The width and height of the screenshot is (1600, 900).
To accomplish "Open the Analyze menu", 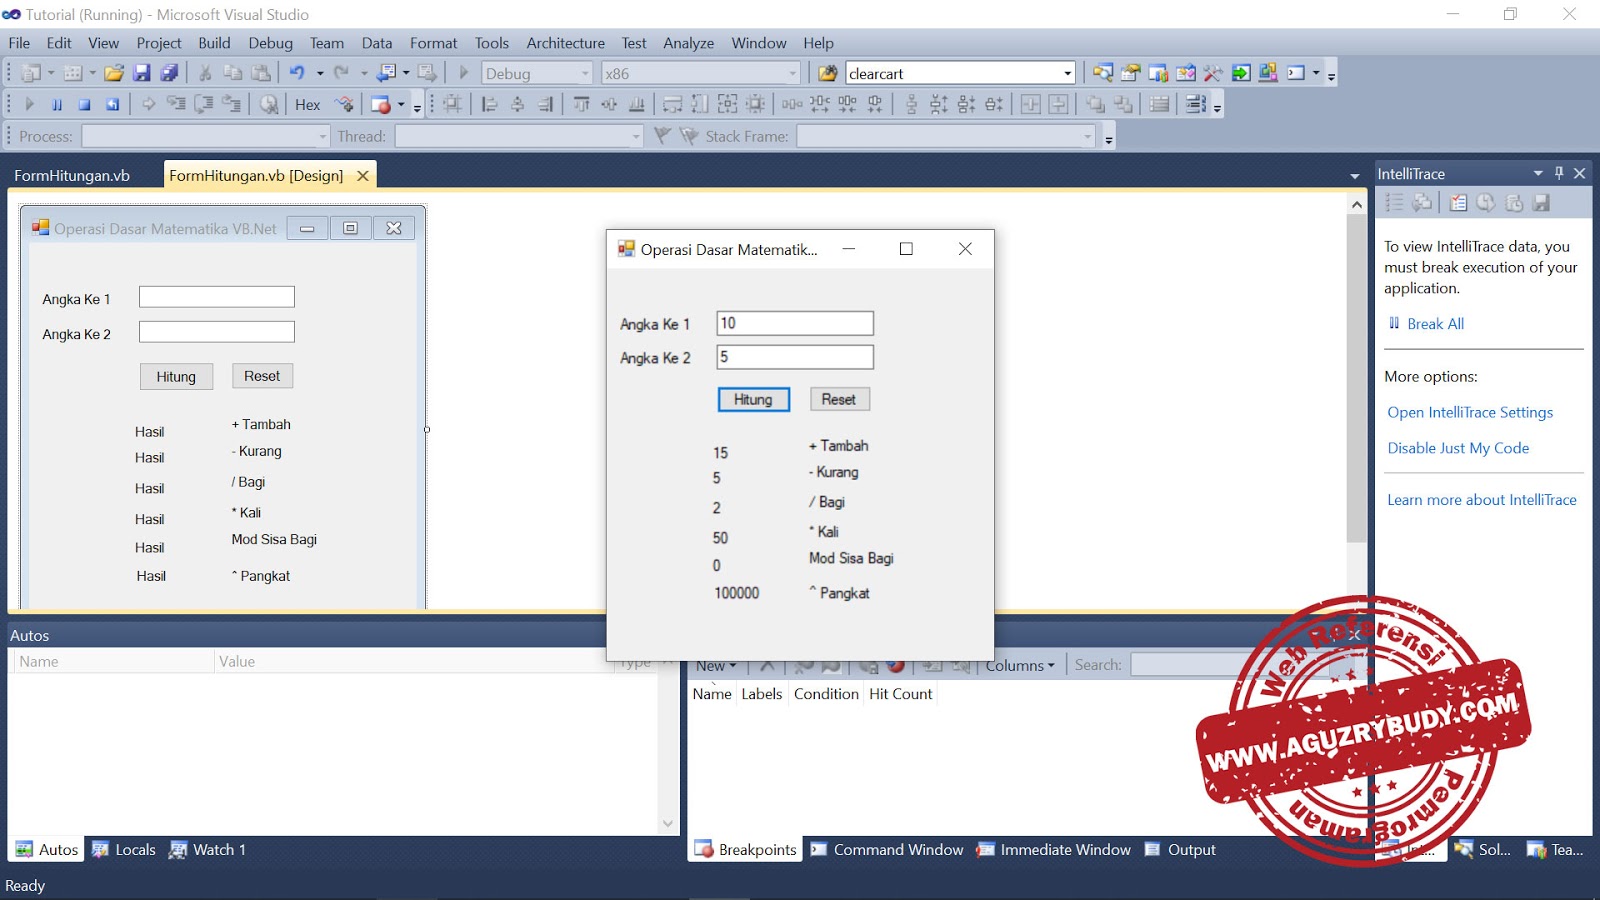I will [688, 43].
